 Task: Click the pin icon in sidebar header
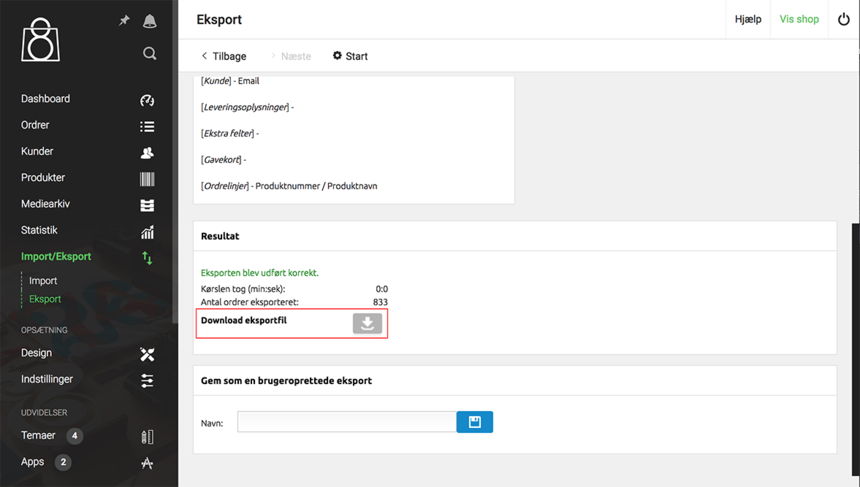point(124,20)
